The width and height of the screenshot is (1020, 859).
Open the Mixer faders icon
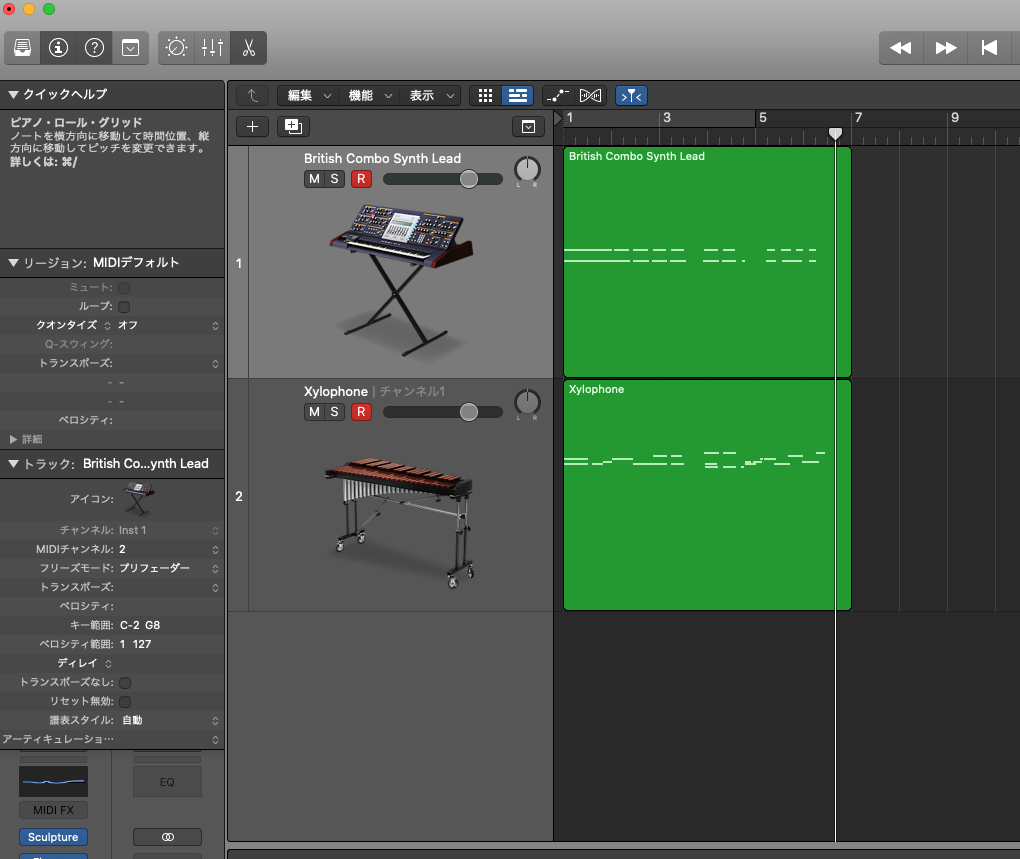(212, 47)
